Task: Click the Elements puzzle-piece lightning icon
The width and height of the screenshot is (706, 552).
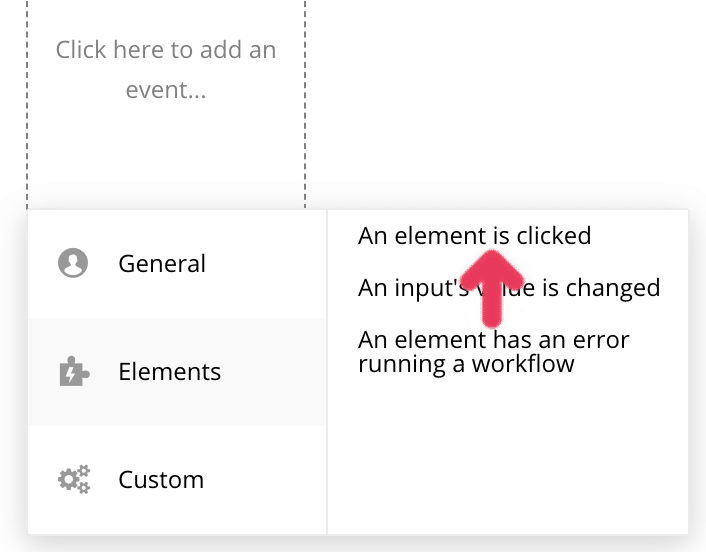Action: point(73,372)
